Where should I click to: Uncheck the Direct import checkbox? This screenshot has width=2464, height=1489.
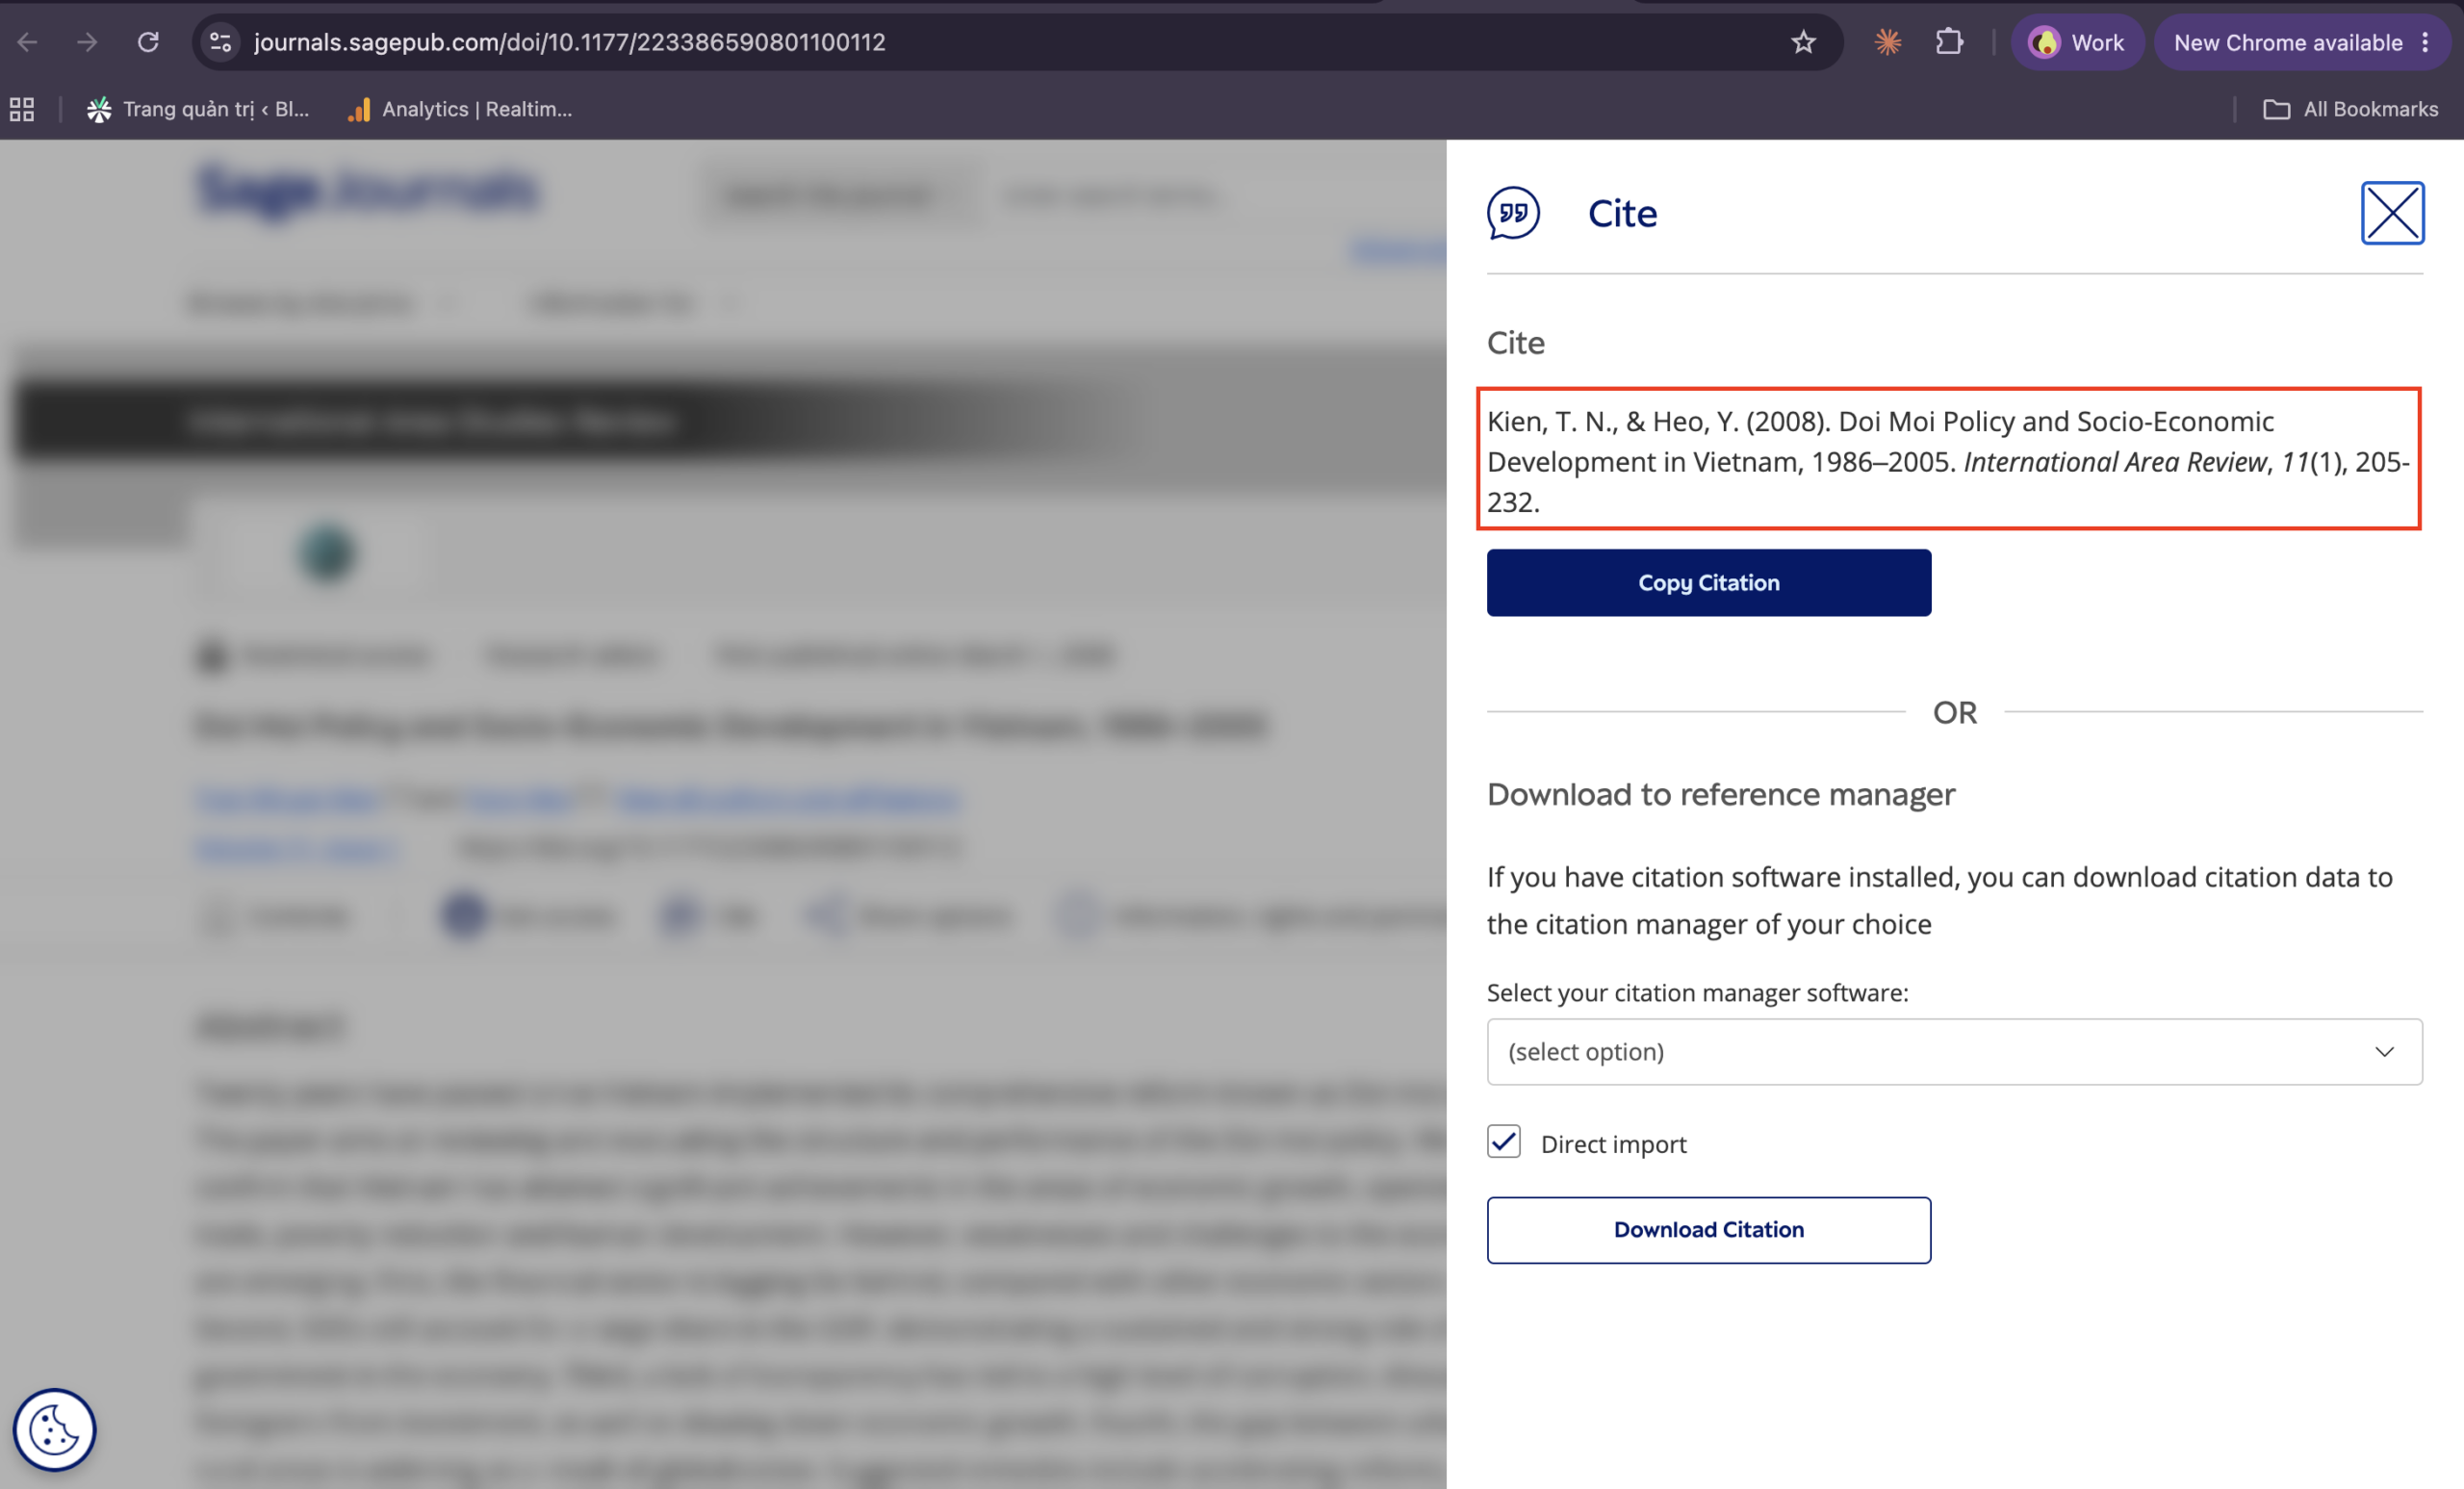point(1503,1142)
